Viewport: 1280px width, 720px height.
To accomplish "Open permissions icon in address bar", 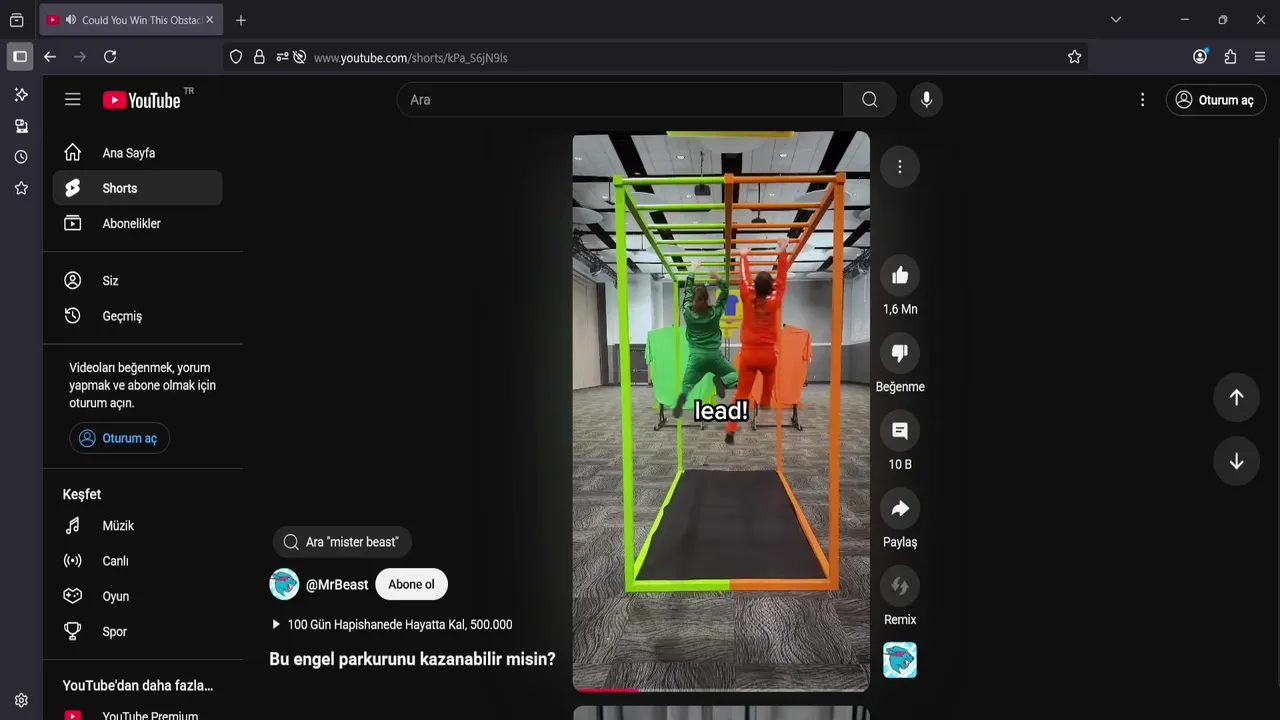I will [x=282, y=57].
